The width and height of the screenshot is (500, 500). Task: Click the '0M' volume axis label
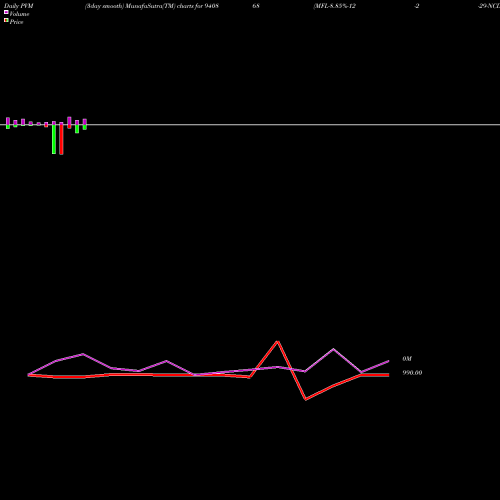point(407,359)
